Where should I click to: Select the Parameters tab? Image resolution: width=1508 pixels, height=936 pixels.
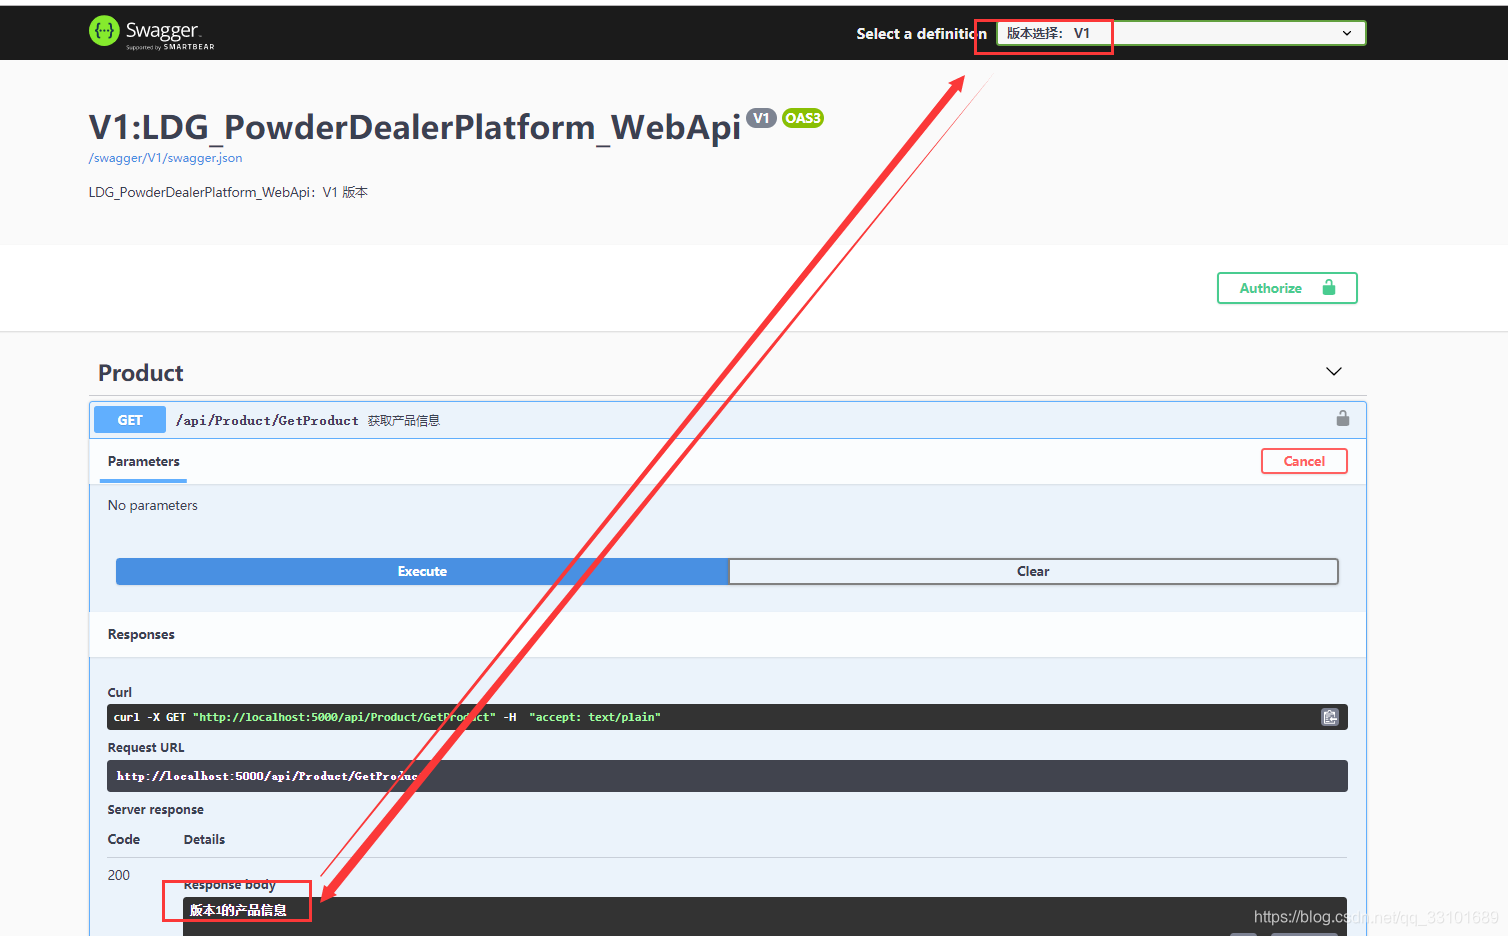[144, 461]
